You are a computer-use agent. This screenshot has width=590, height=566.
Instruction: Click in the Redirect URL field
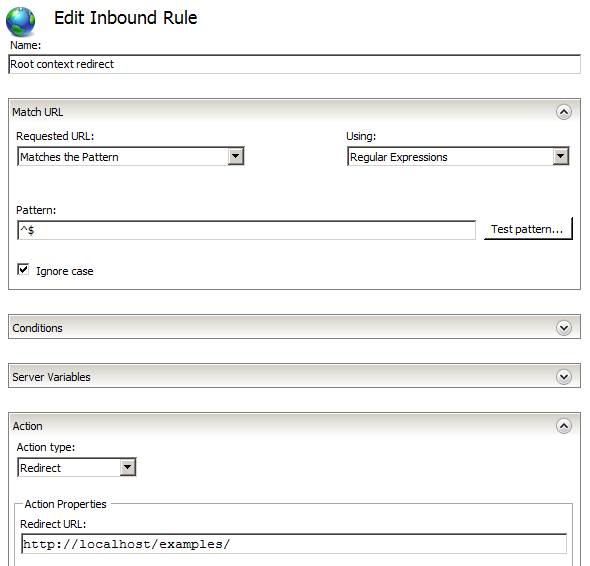[294, 544]
